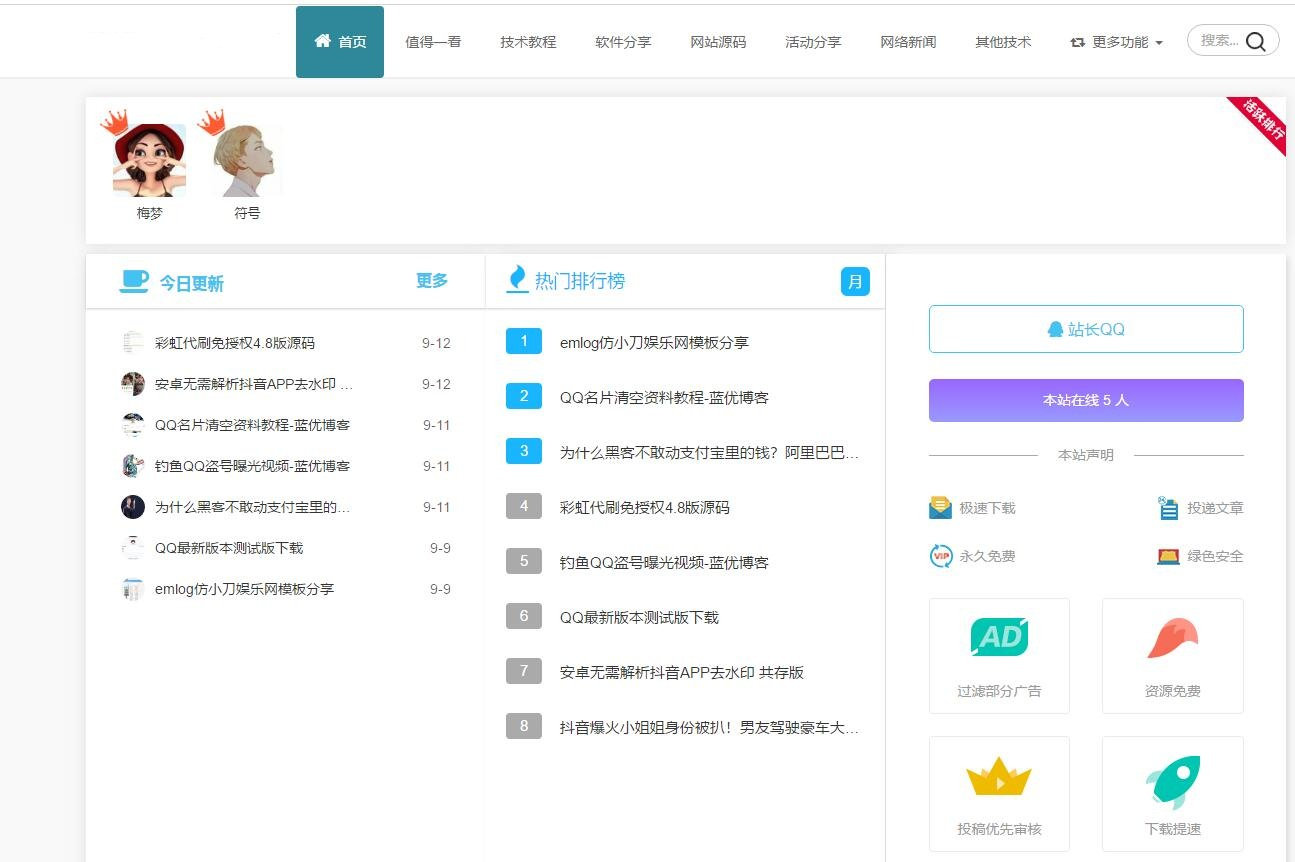Expand the 更多功能 dropdown menu

tap(1117, 42)
